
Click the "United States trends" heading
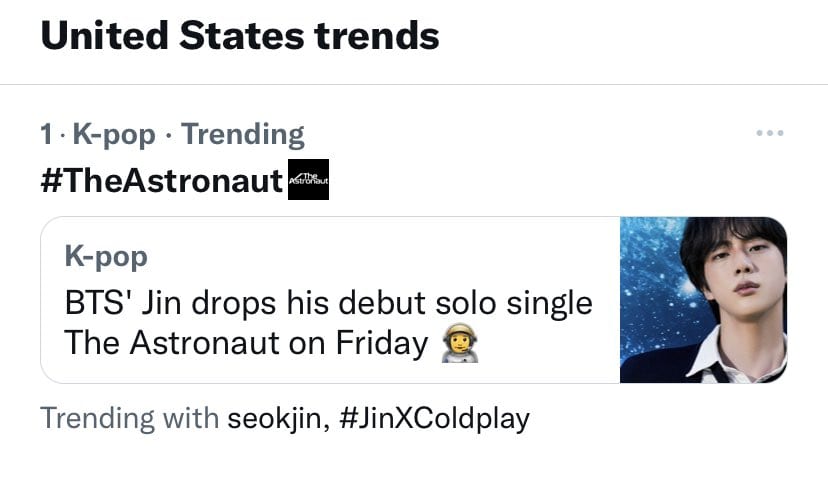point(240,37)
